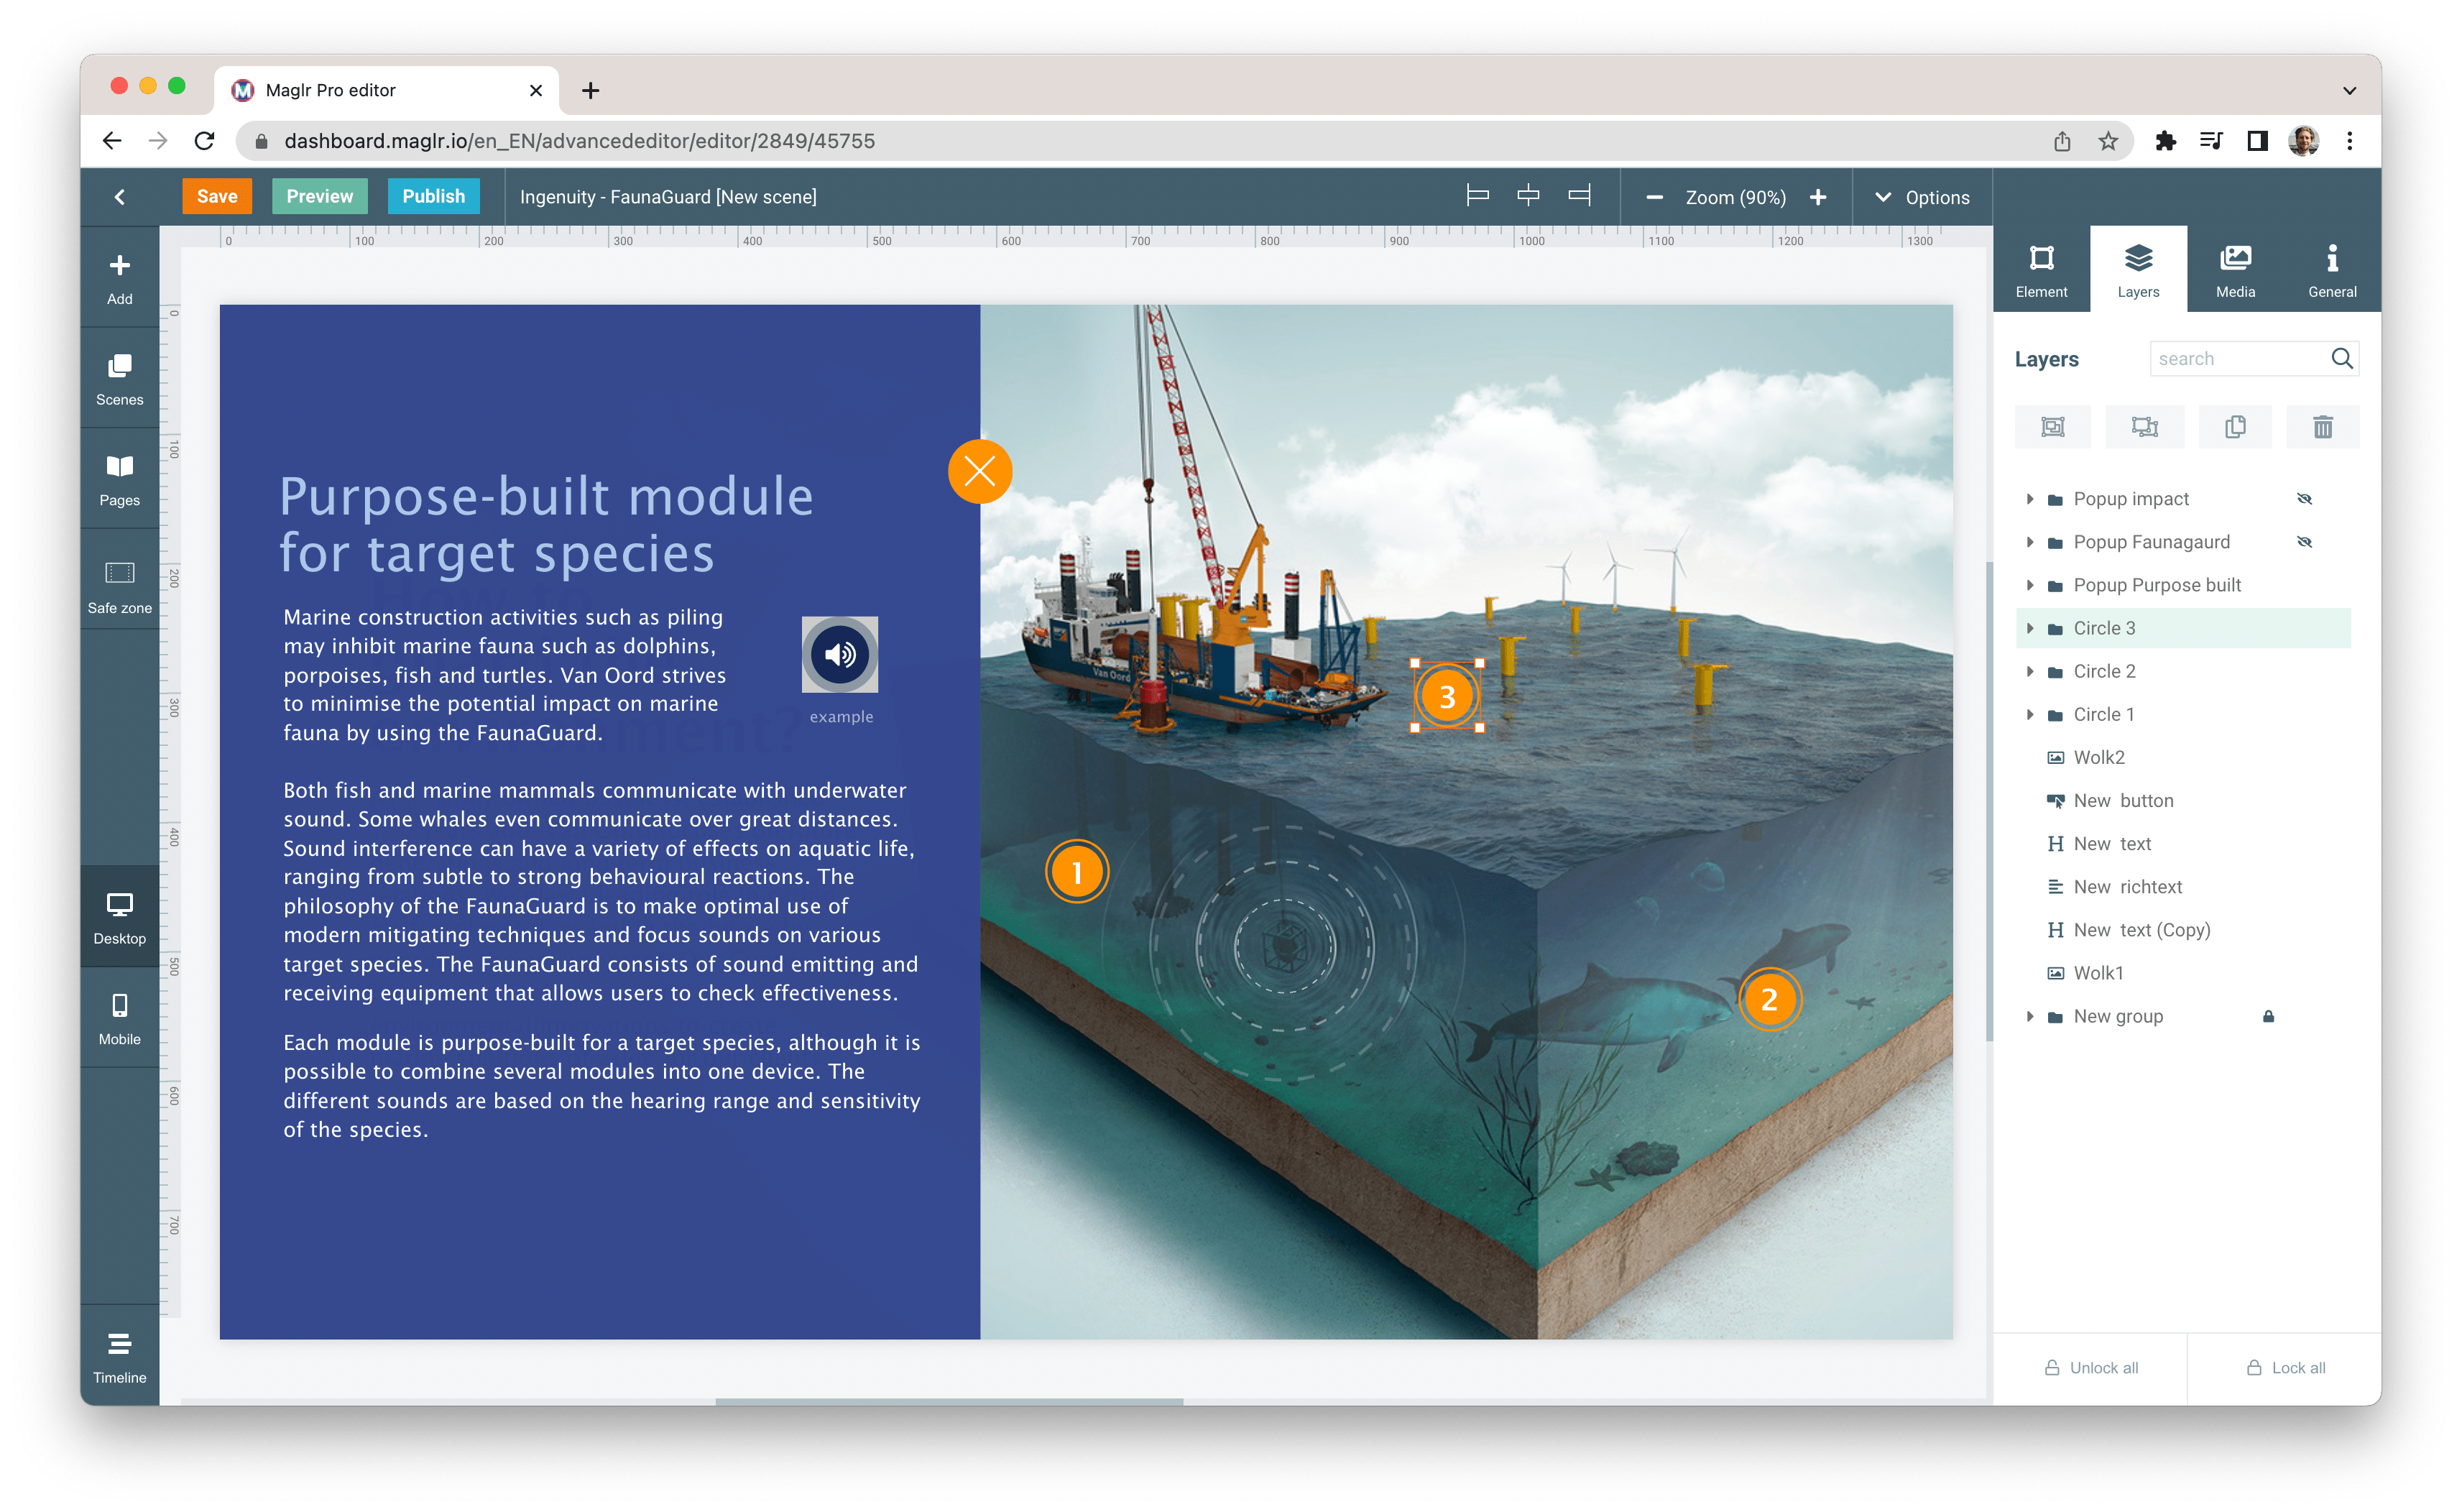Click the Add element plus icon
This screenshot has height=1512, width=2462.
[x=119, y=265]
